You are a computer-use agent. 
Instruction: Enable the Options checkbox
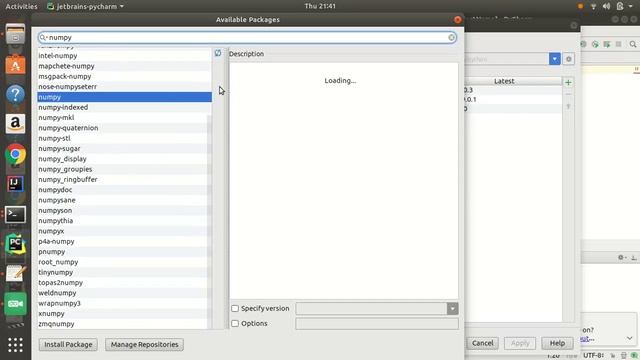click(x=235, y=324)
